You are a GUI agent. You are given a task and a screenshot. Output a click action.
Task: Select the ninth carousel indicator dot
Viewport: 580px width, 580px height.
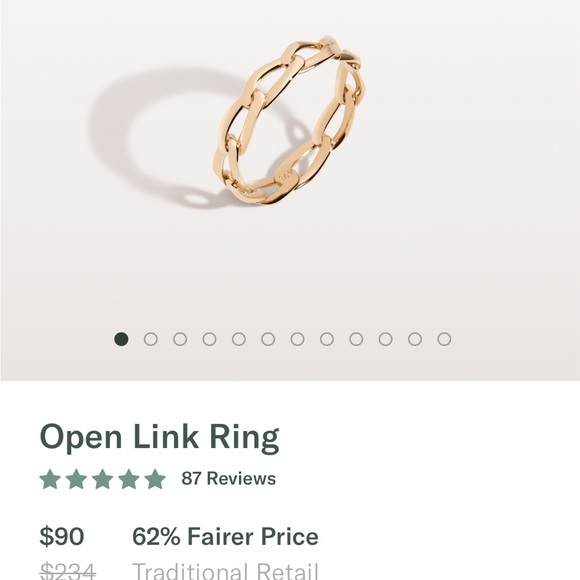tap(356, 339)
